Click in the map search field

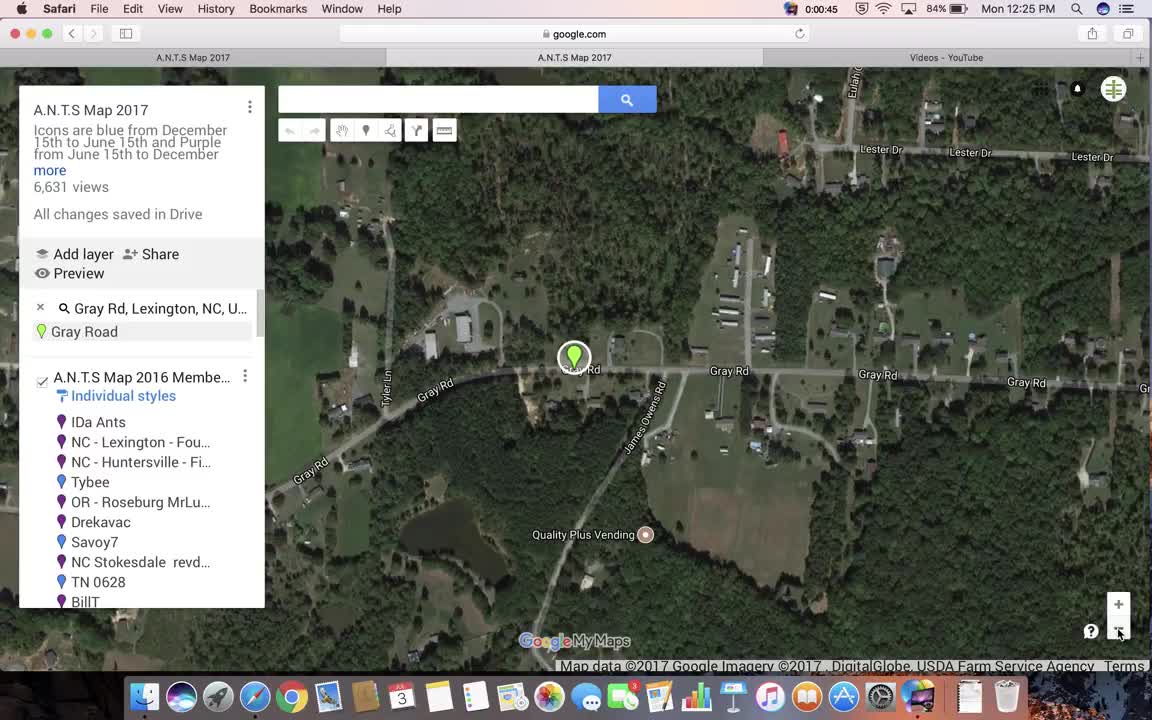pyautogui.click(x=438, y=99)
